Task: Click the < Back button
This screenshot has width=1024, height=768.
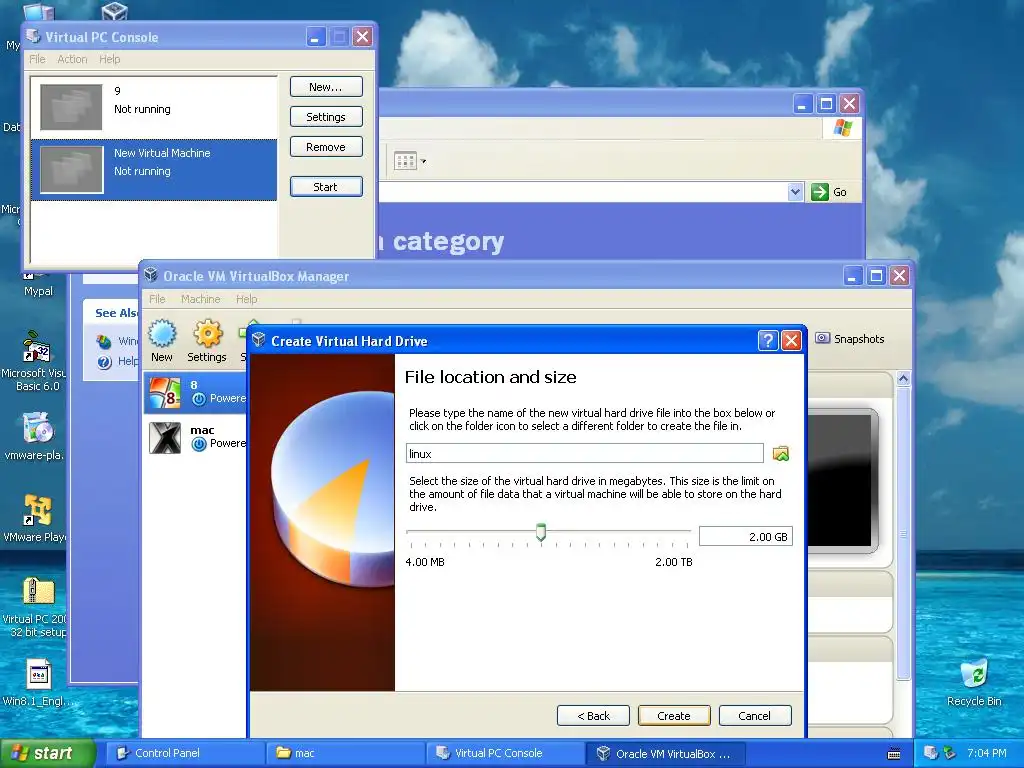Action: click(x=593, y=716)
